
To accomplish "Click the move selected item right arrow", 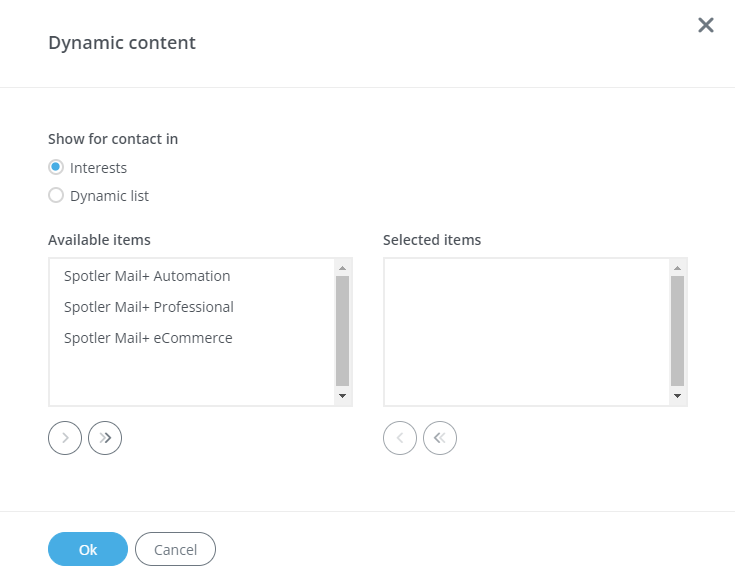I will 65,437.
